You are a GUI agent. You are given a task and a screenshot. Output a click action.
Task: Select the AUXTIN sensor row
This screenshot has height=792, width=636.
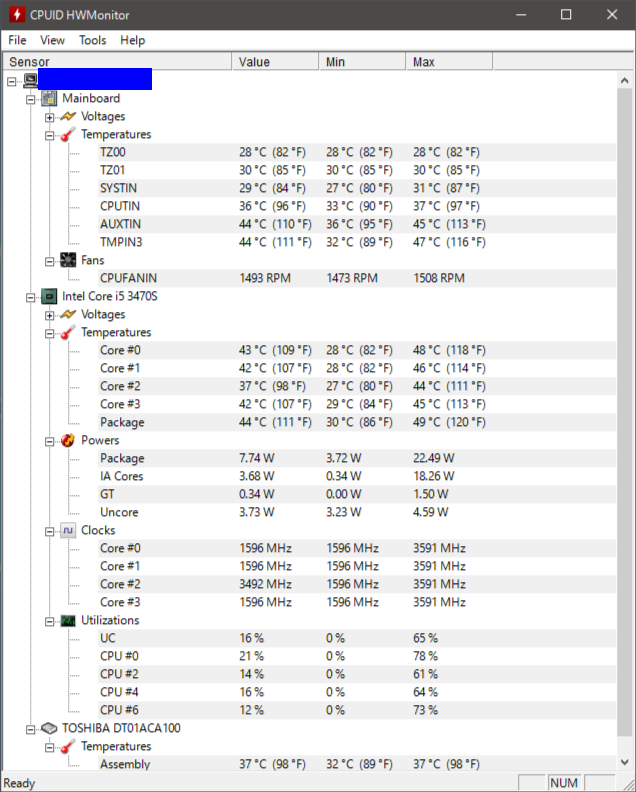pos(357,224)
